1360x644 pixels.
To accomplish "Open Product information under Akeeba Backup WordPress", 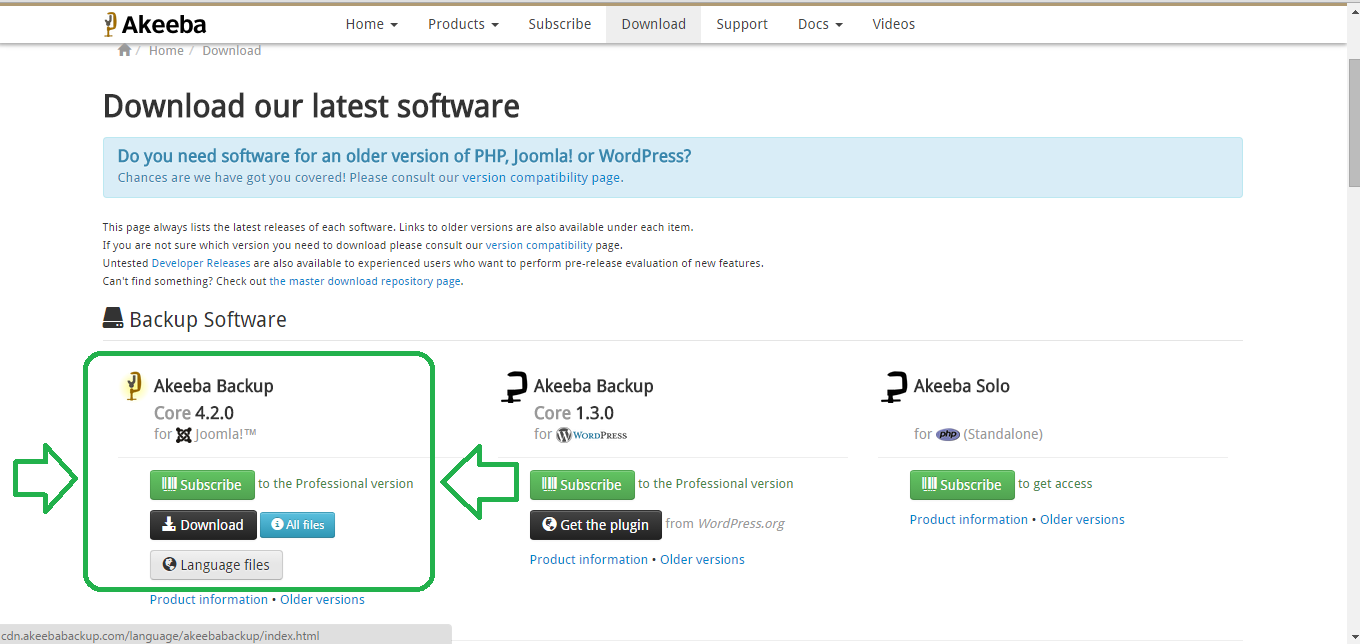I will point(589,560).
